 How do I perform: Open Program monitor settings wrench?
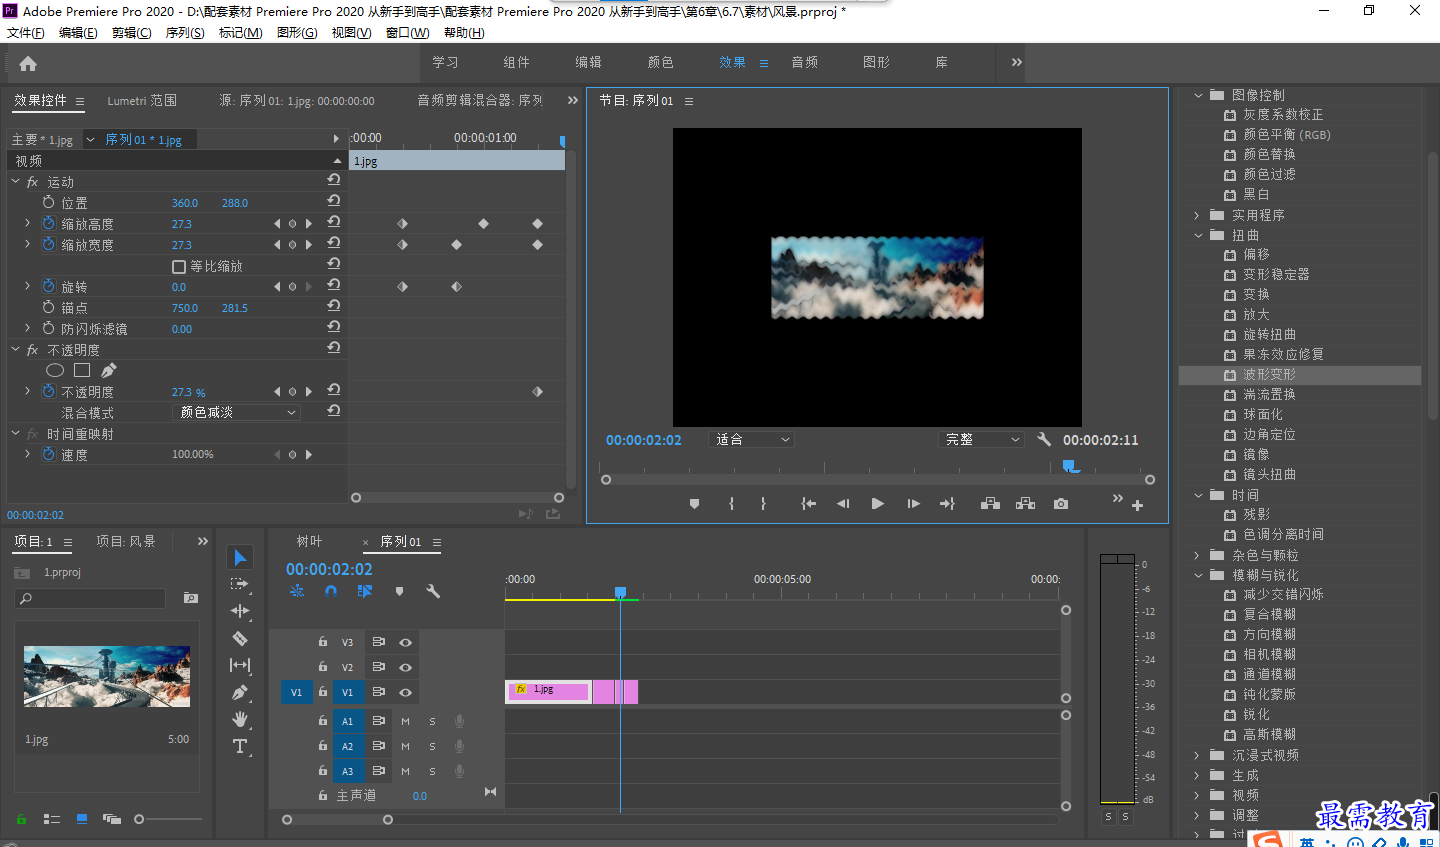click(1044, 439)
